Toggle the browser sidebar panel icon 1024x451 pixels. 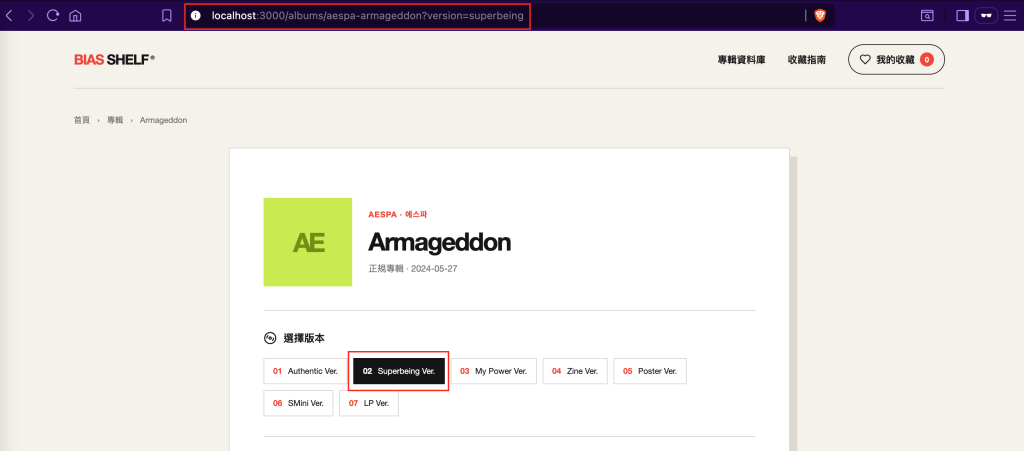point(962,16)
